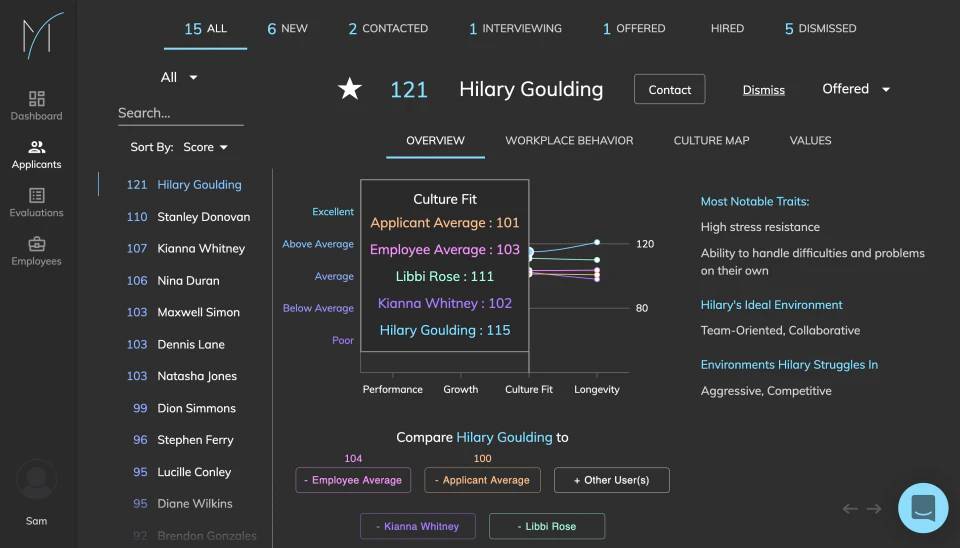
Task: Open the Offered status dropdown
Action: (856, 89)
